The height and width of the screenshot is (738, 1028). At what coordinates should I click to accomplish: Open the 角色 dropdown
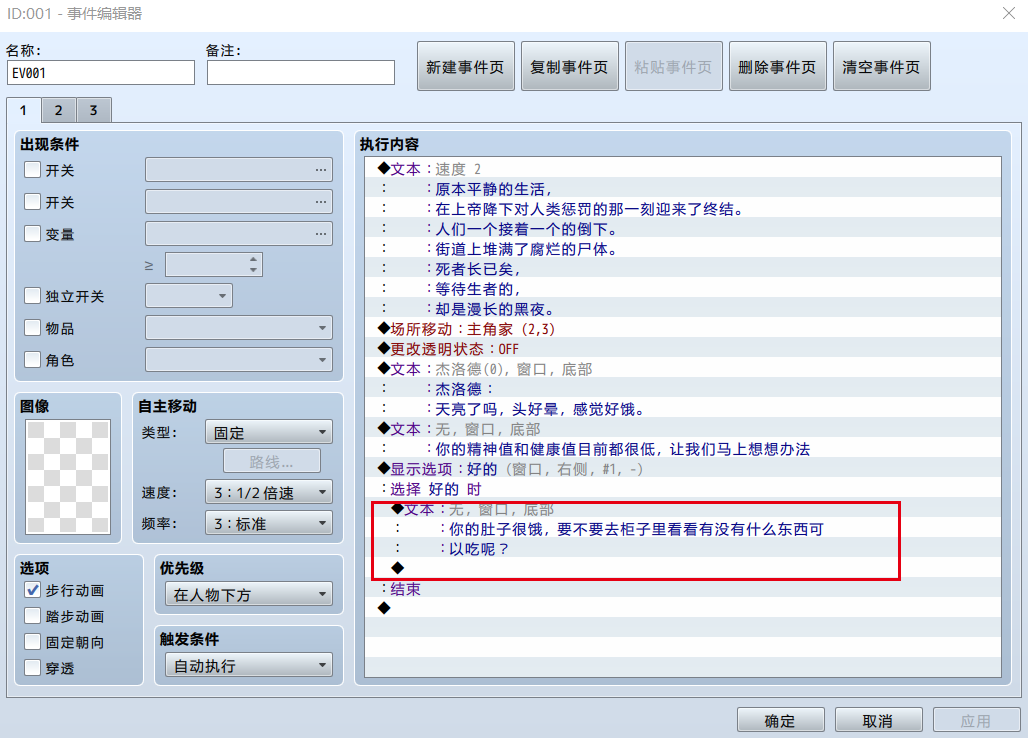(239, 360)
